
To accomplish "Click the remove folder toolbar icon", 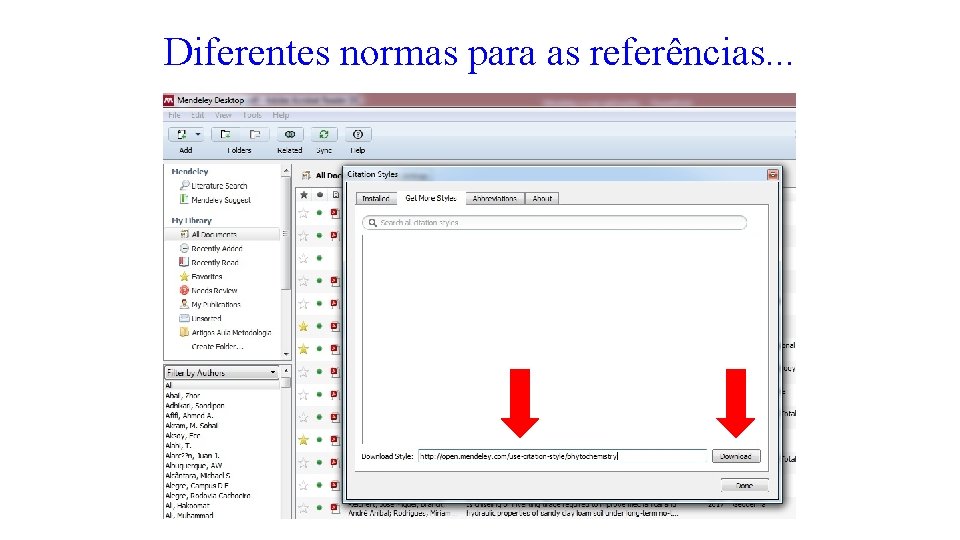I will tap(255, 134).
